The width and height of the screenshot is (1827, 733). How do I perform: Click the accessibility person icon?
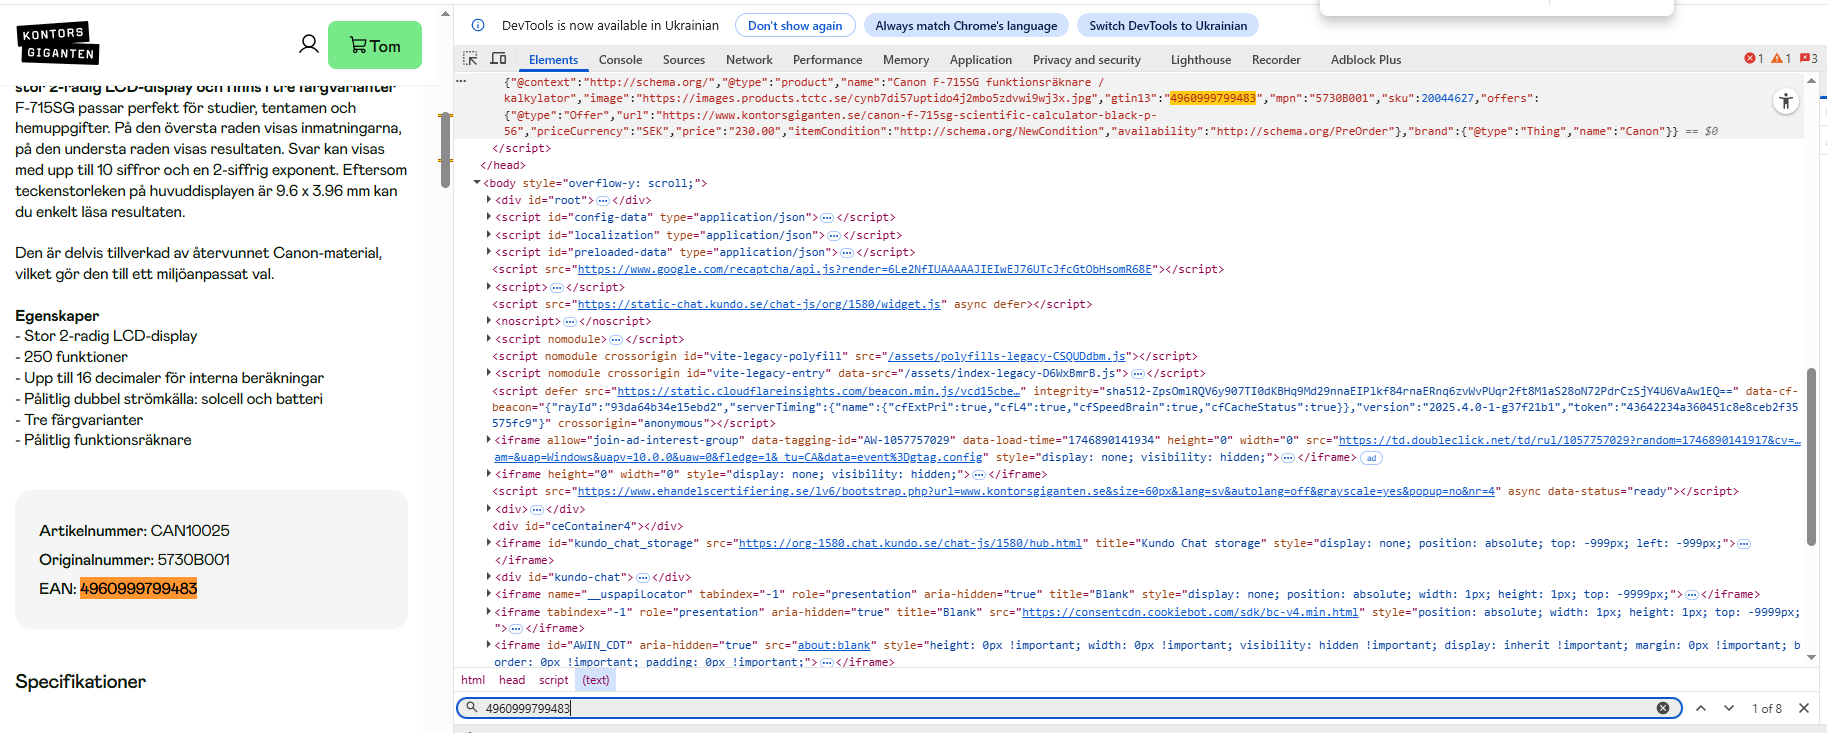(1786, 101)
